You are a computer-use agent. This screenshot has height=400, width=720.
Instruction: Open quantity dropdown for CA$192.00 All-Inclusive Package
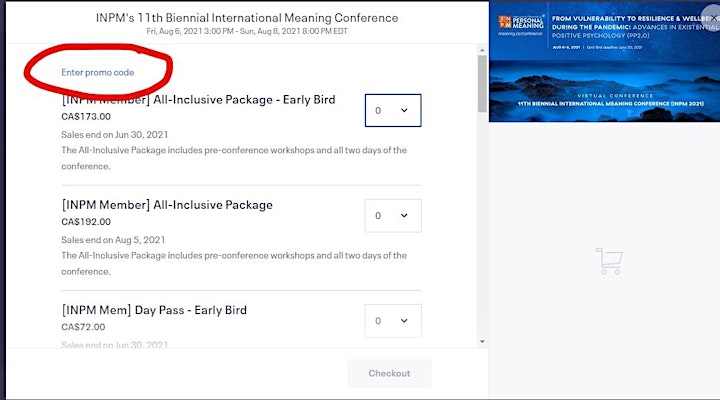pyautogui.click(x=393, y=215)
